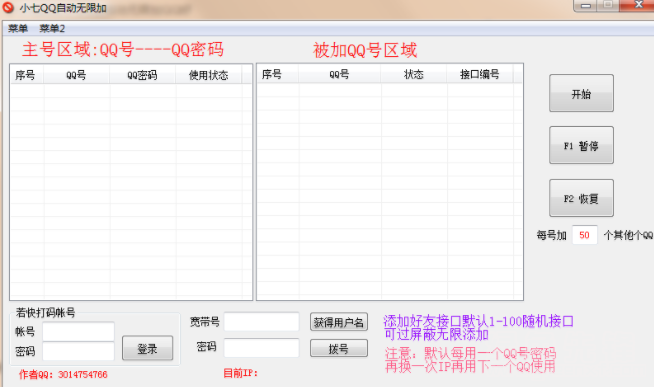This screenshot has width=654, height=387.
Task: Select the QQ密码 column header in main list
Action: click(x=143, y=75)
